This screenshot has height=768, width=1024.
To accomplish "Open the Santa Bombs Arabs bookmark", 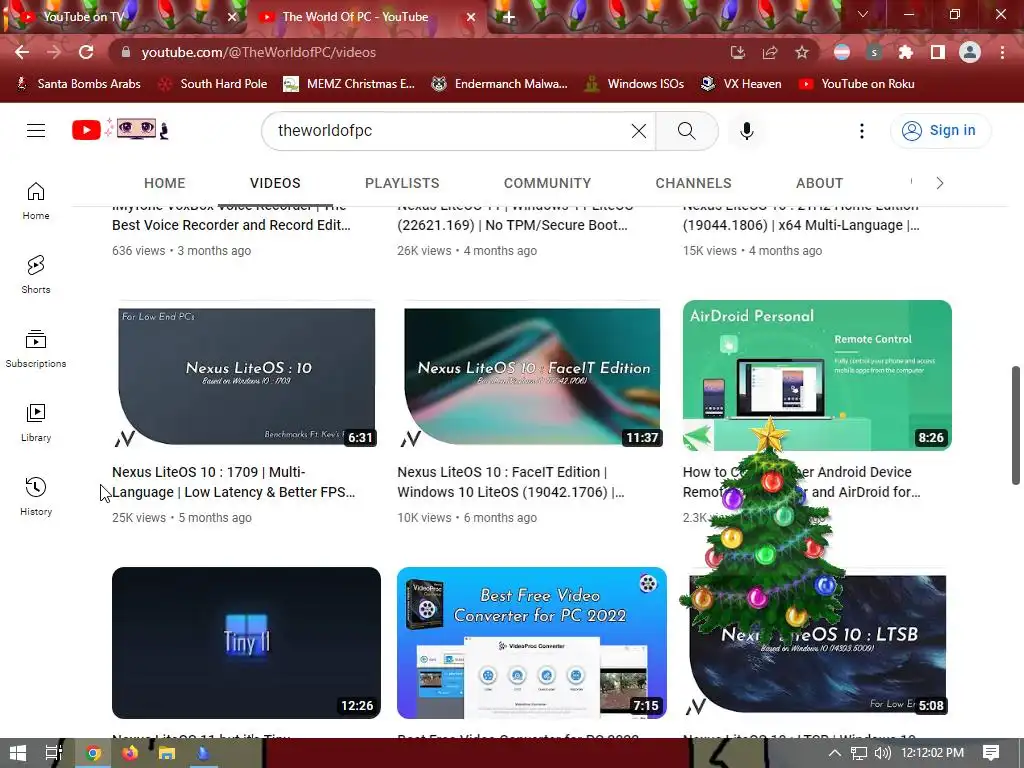I will point(78,84).
